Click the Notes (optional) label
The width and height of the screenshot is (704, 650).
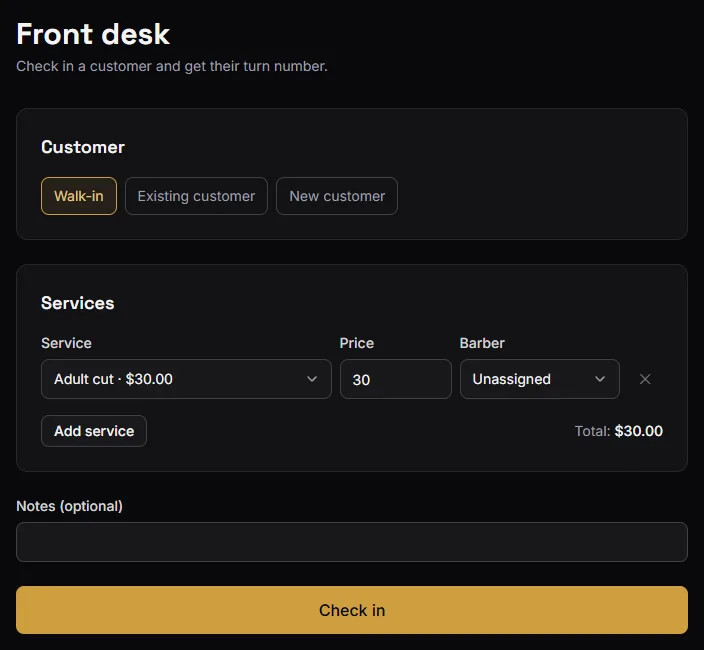[70, 506]
